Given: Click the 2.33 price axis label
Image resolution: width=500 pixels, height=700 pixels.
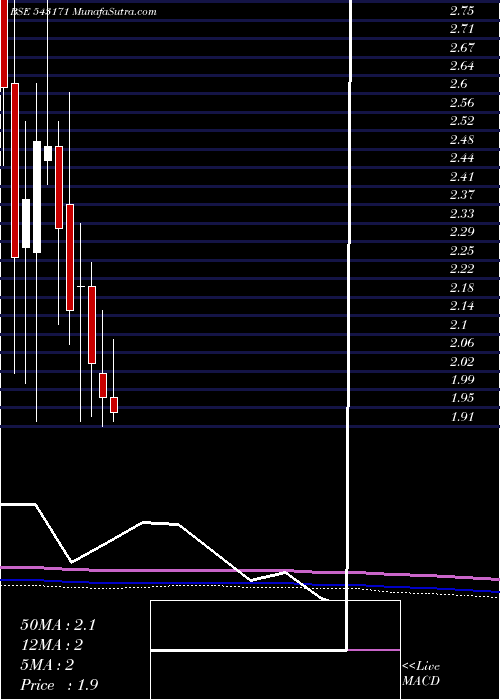Looking at the screenshot, I should (462, 214).
